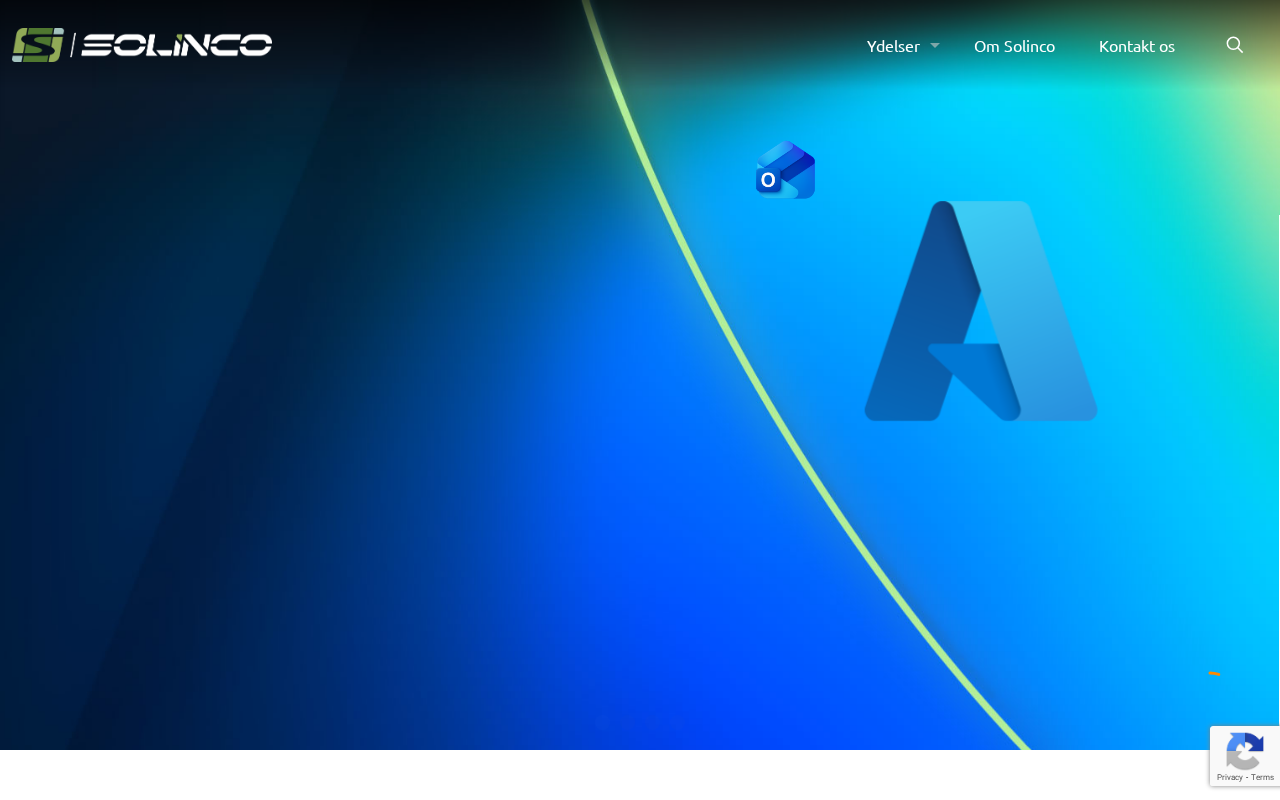Go to the Om Solinco page
This screenshot has height=800, width=1280.
tap(1014, 46)
